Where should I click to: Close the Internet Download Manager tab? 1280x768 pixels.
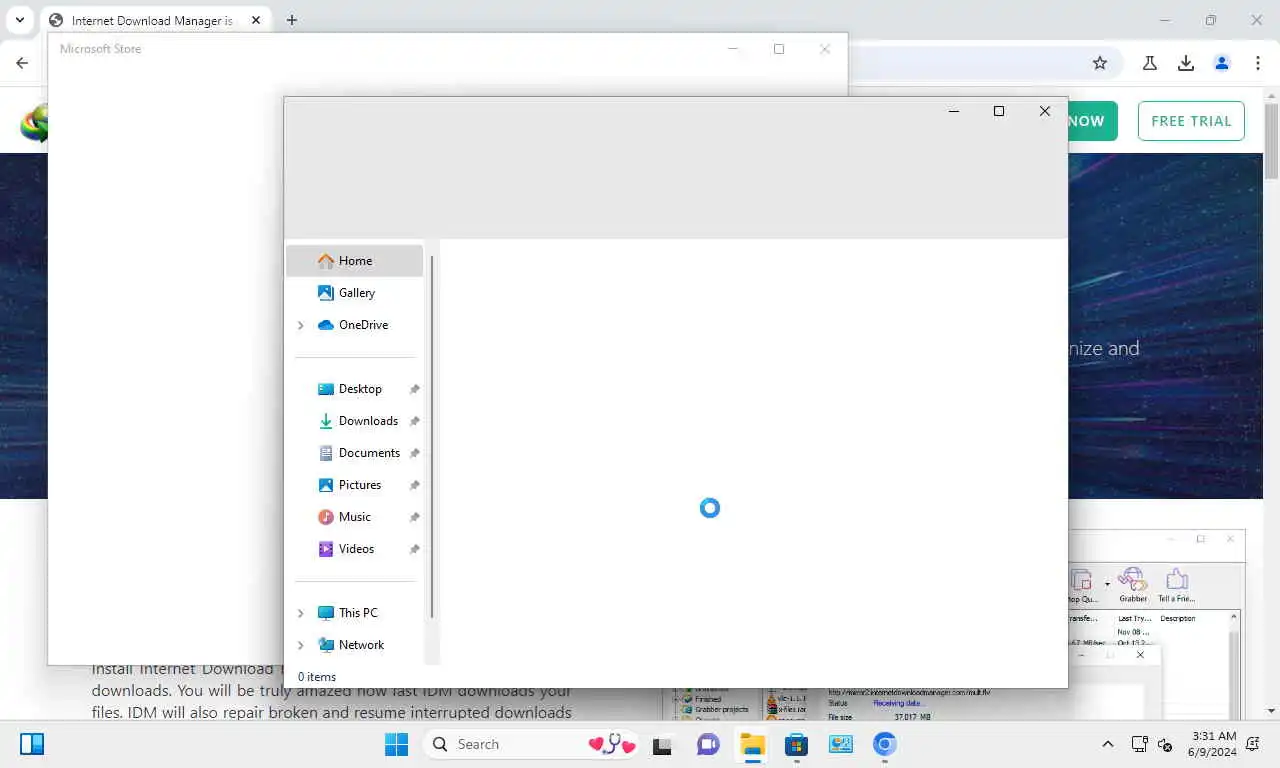pos(256,20)
